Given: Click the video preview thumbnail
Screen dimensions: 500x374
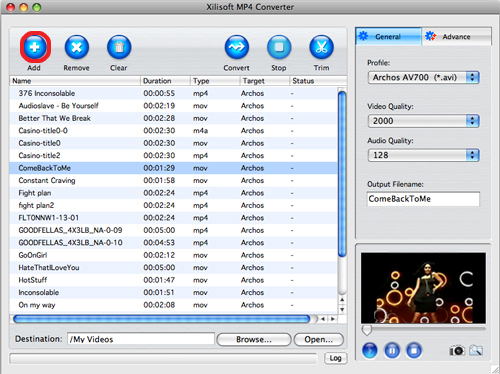Looking at the screenshot, I should (423, 288).
